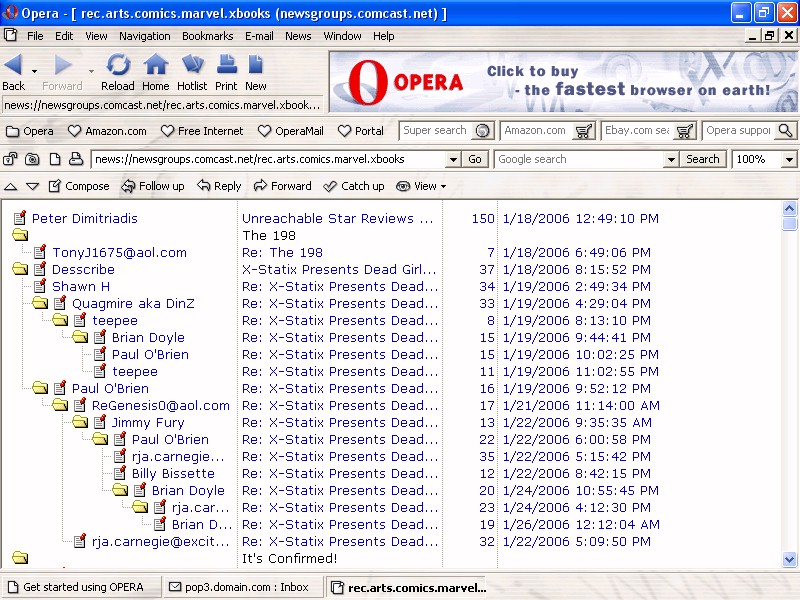Open the E-mail menu
Screen dimensions: 800x600
(x=259, y=36)
